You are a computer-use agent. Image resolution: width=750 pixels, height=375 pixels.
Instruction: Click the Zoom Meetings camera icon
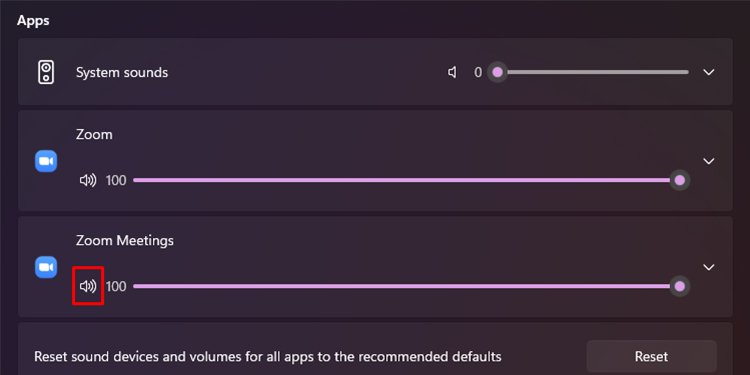tap(46, 267)
